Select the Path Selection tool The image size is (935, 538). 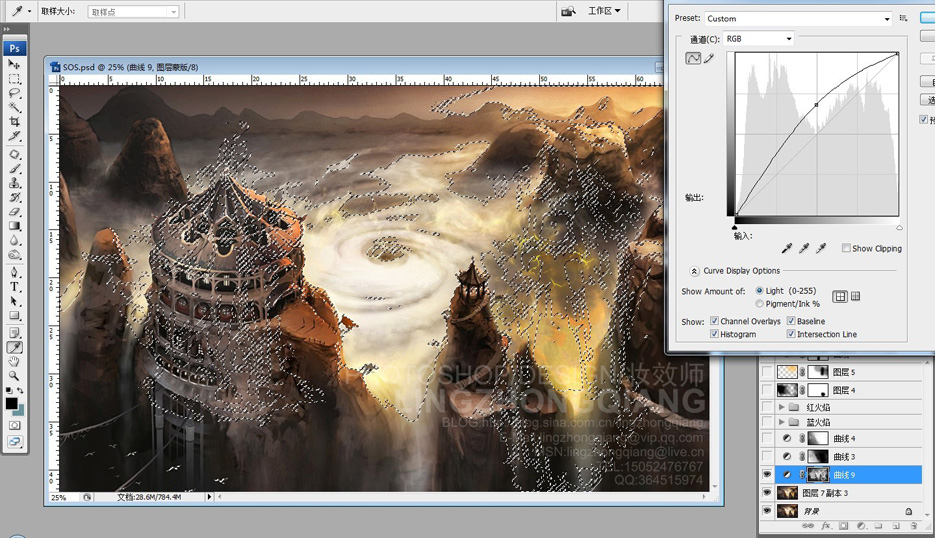[14, 301]
